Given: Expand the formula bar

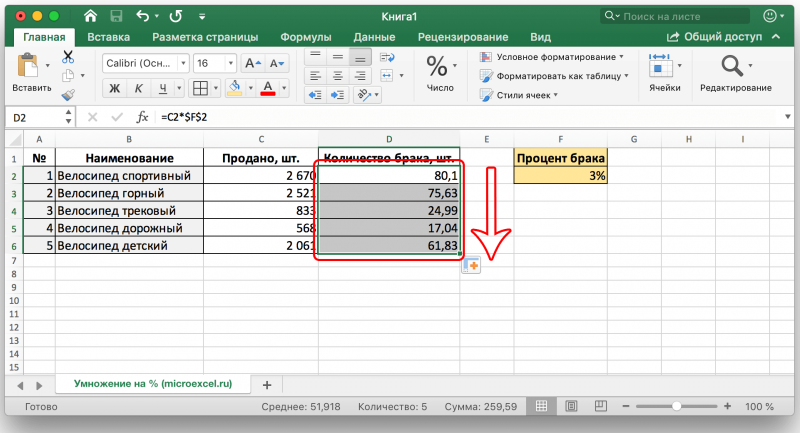Looking at the screenshot, I should [788, 117].
